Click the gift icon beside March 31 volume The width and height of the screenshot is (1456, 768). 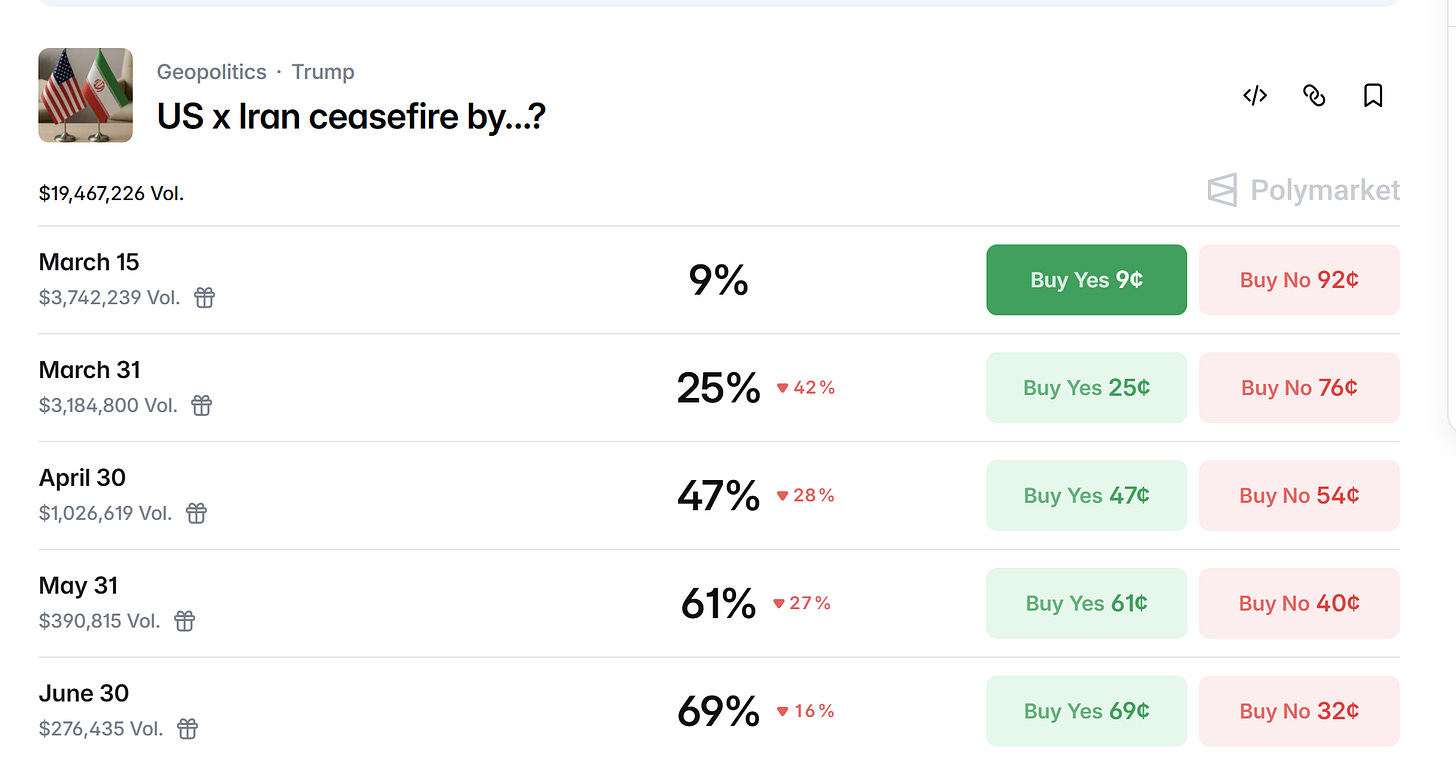click(x=202, y=406)
